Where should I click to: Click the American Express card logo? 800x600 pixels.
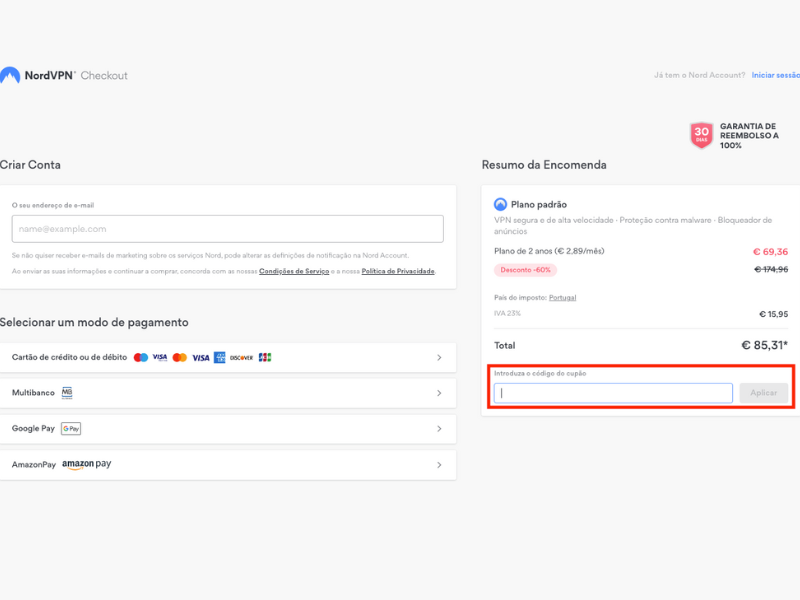point(219,358)
